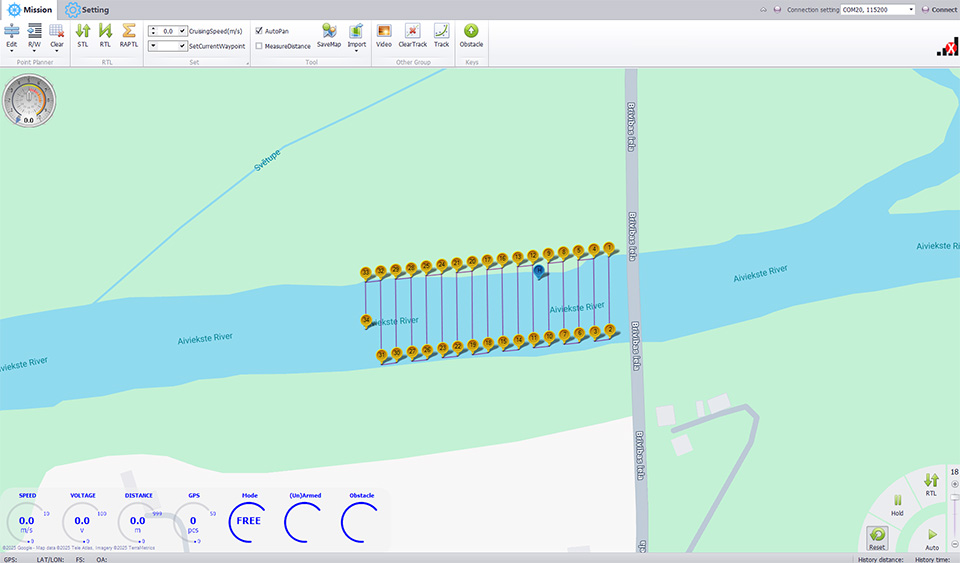Click the 'LAT/LON:' status bar entry

[x=50, y=559]
